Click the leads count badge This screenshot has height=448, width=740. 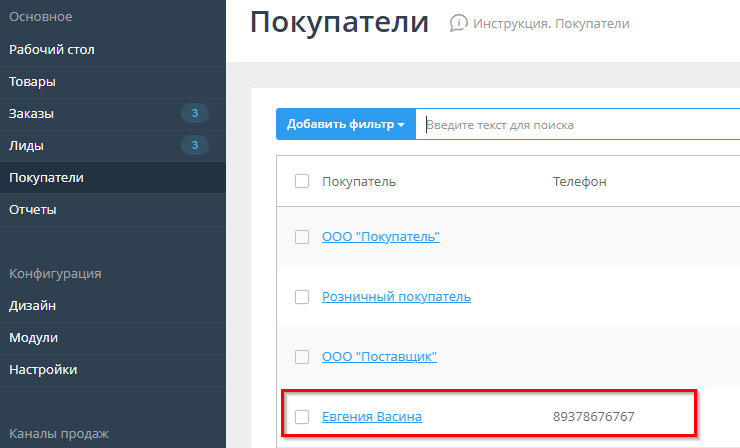coord(195,146)
